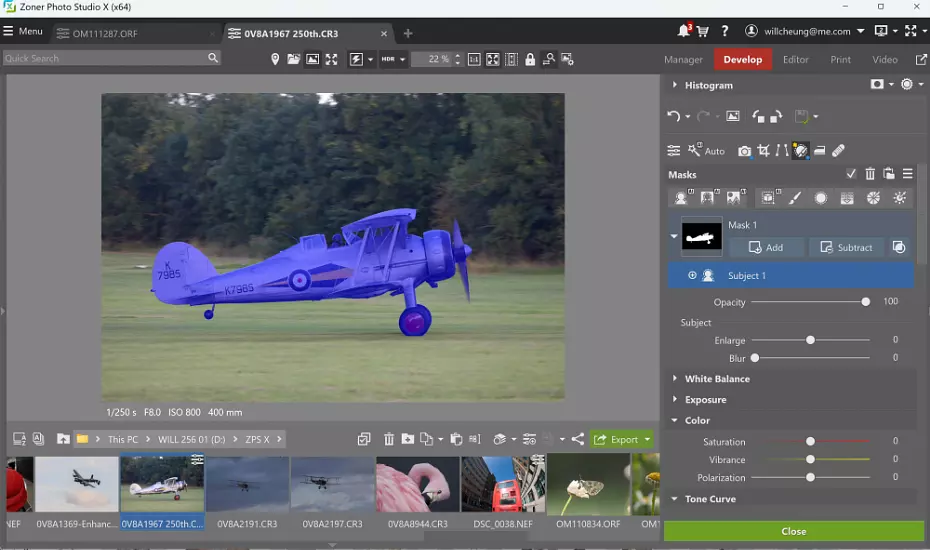Open the Export dropdown arrow
Image resolution: width=930 pixels, height=550 pixels.
point(647,440)
